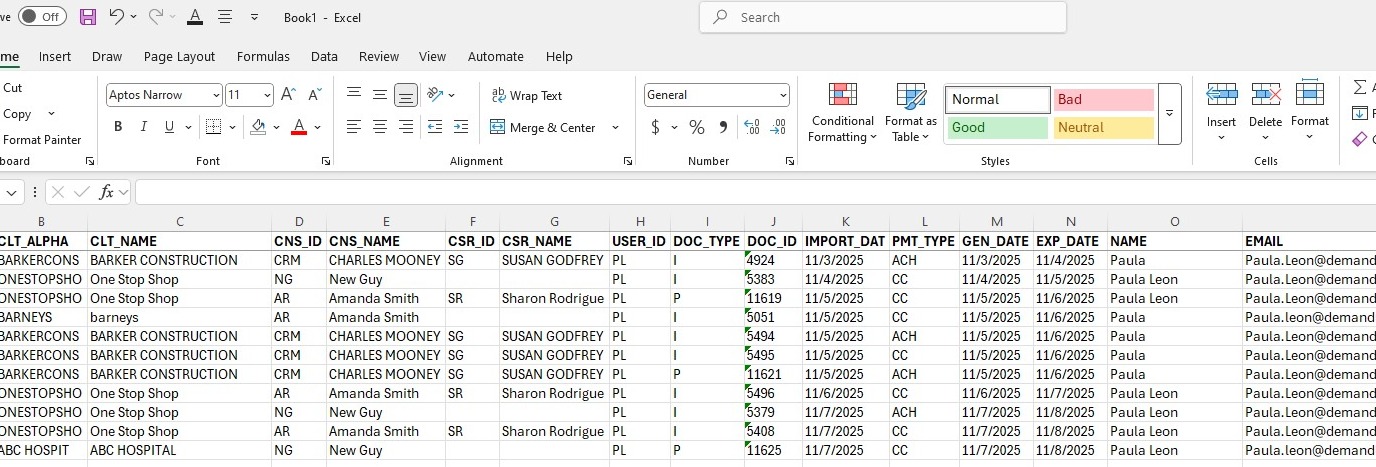1376x467 pixels.
Task: Open the Font dialog launcher
Action: (x=327, y=161)
